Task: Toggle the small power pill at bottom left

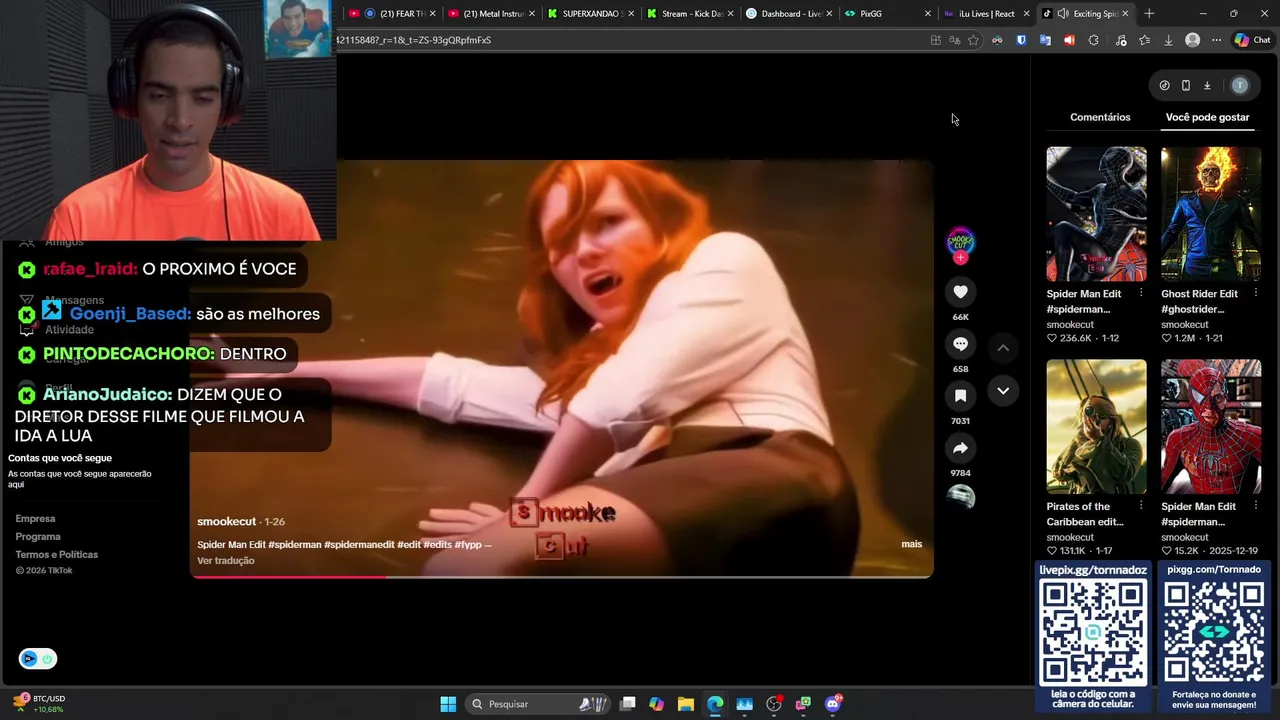Action: (x=38, y=659)
